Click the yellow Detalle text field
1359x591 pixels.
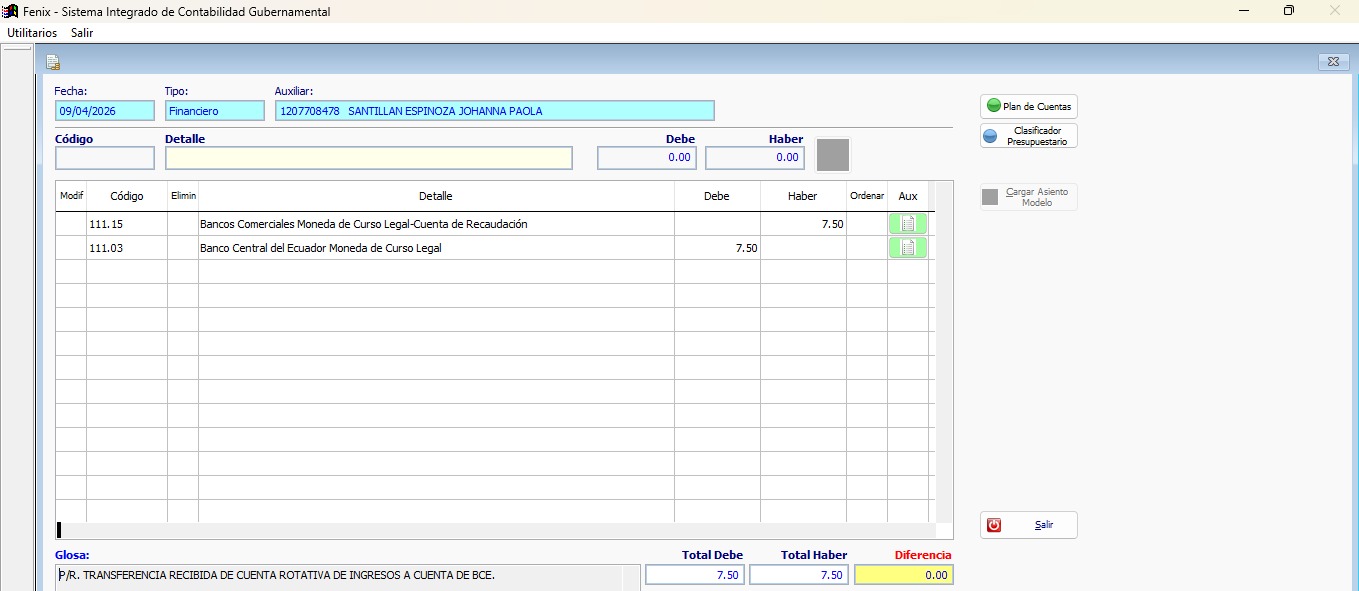coord(369,158)
